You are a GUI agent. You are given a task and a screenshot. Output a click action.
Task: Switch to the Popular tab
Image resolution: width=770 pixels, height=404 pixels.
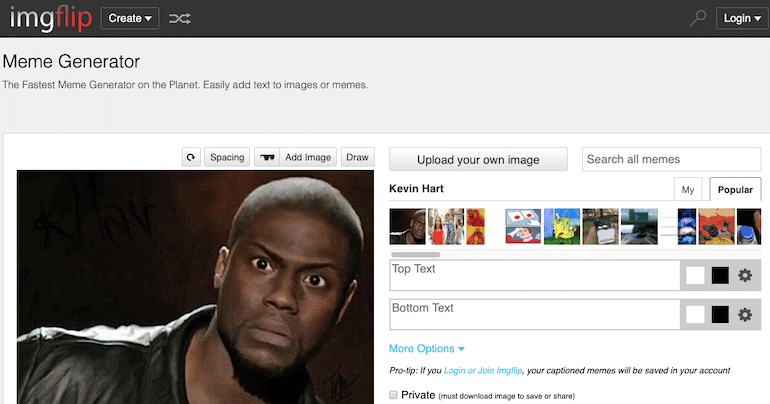pos(735,189)
